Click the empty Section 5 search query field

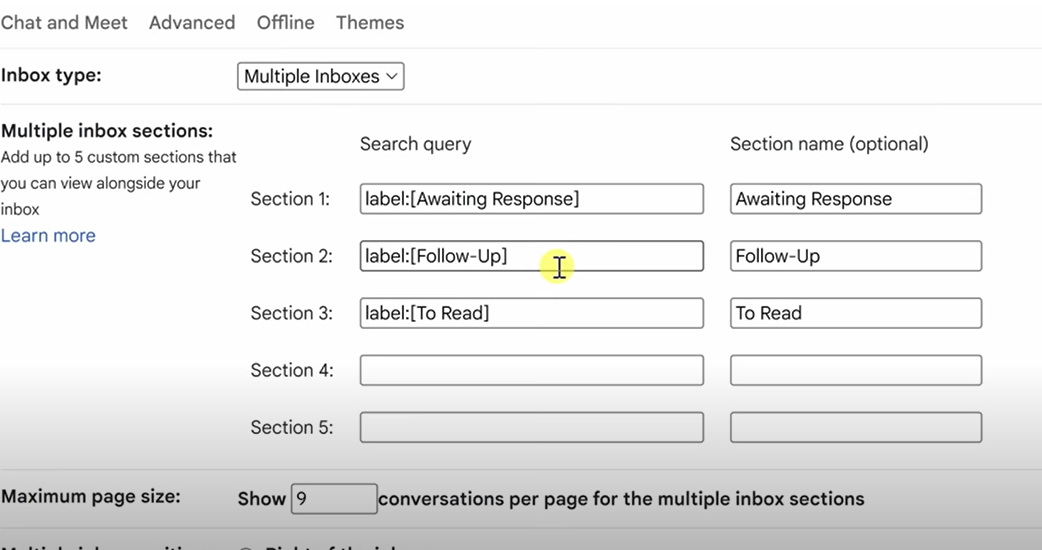click(x=531, y=427)
